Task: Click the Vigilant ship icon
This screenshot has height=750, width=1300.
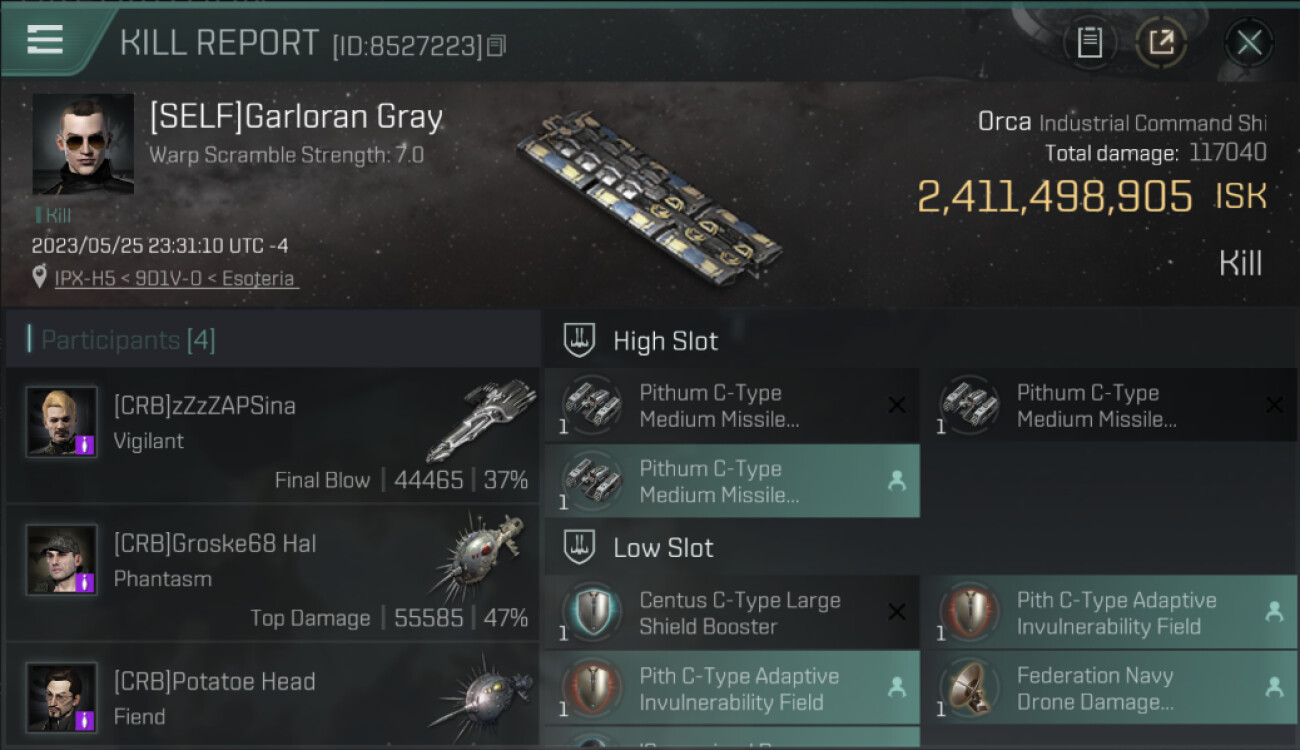Action: click(x=480, y=420)
